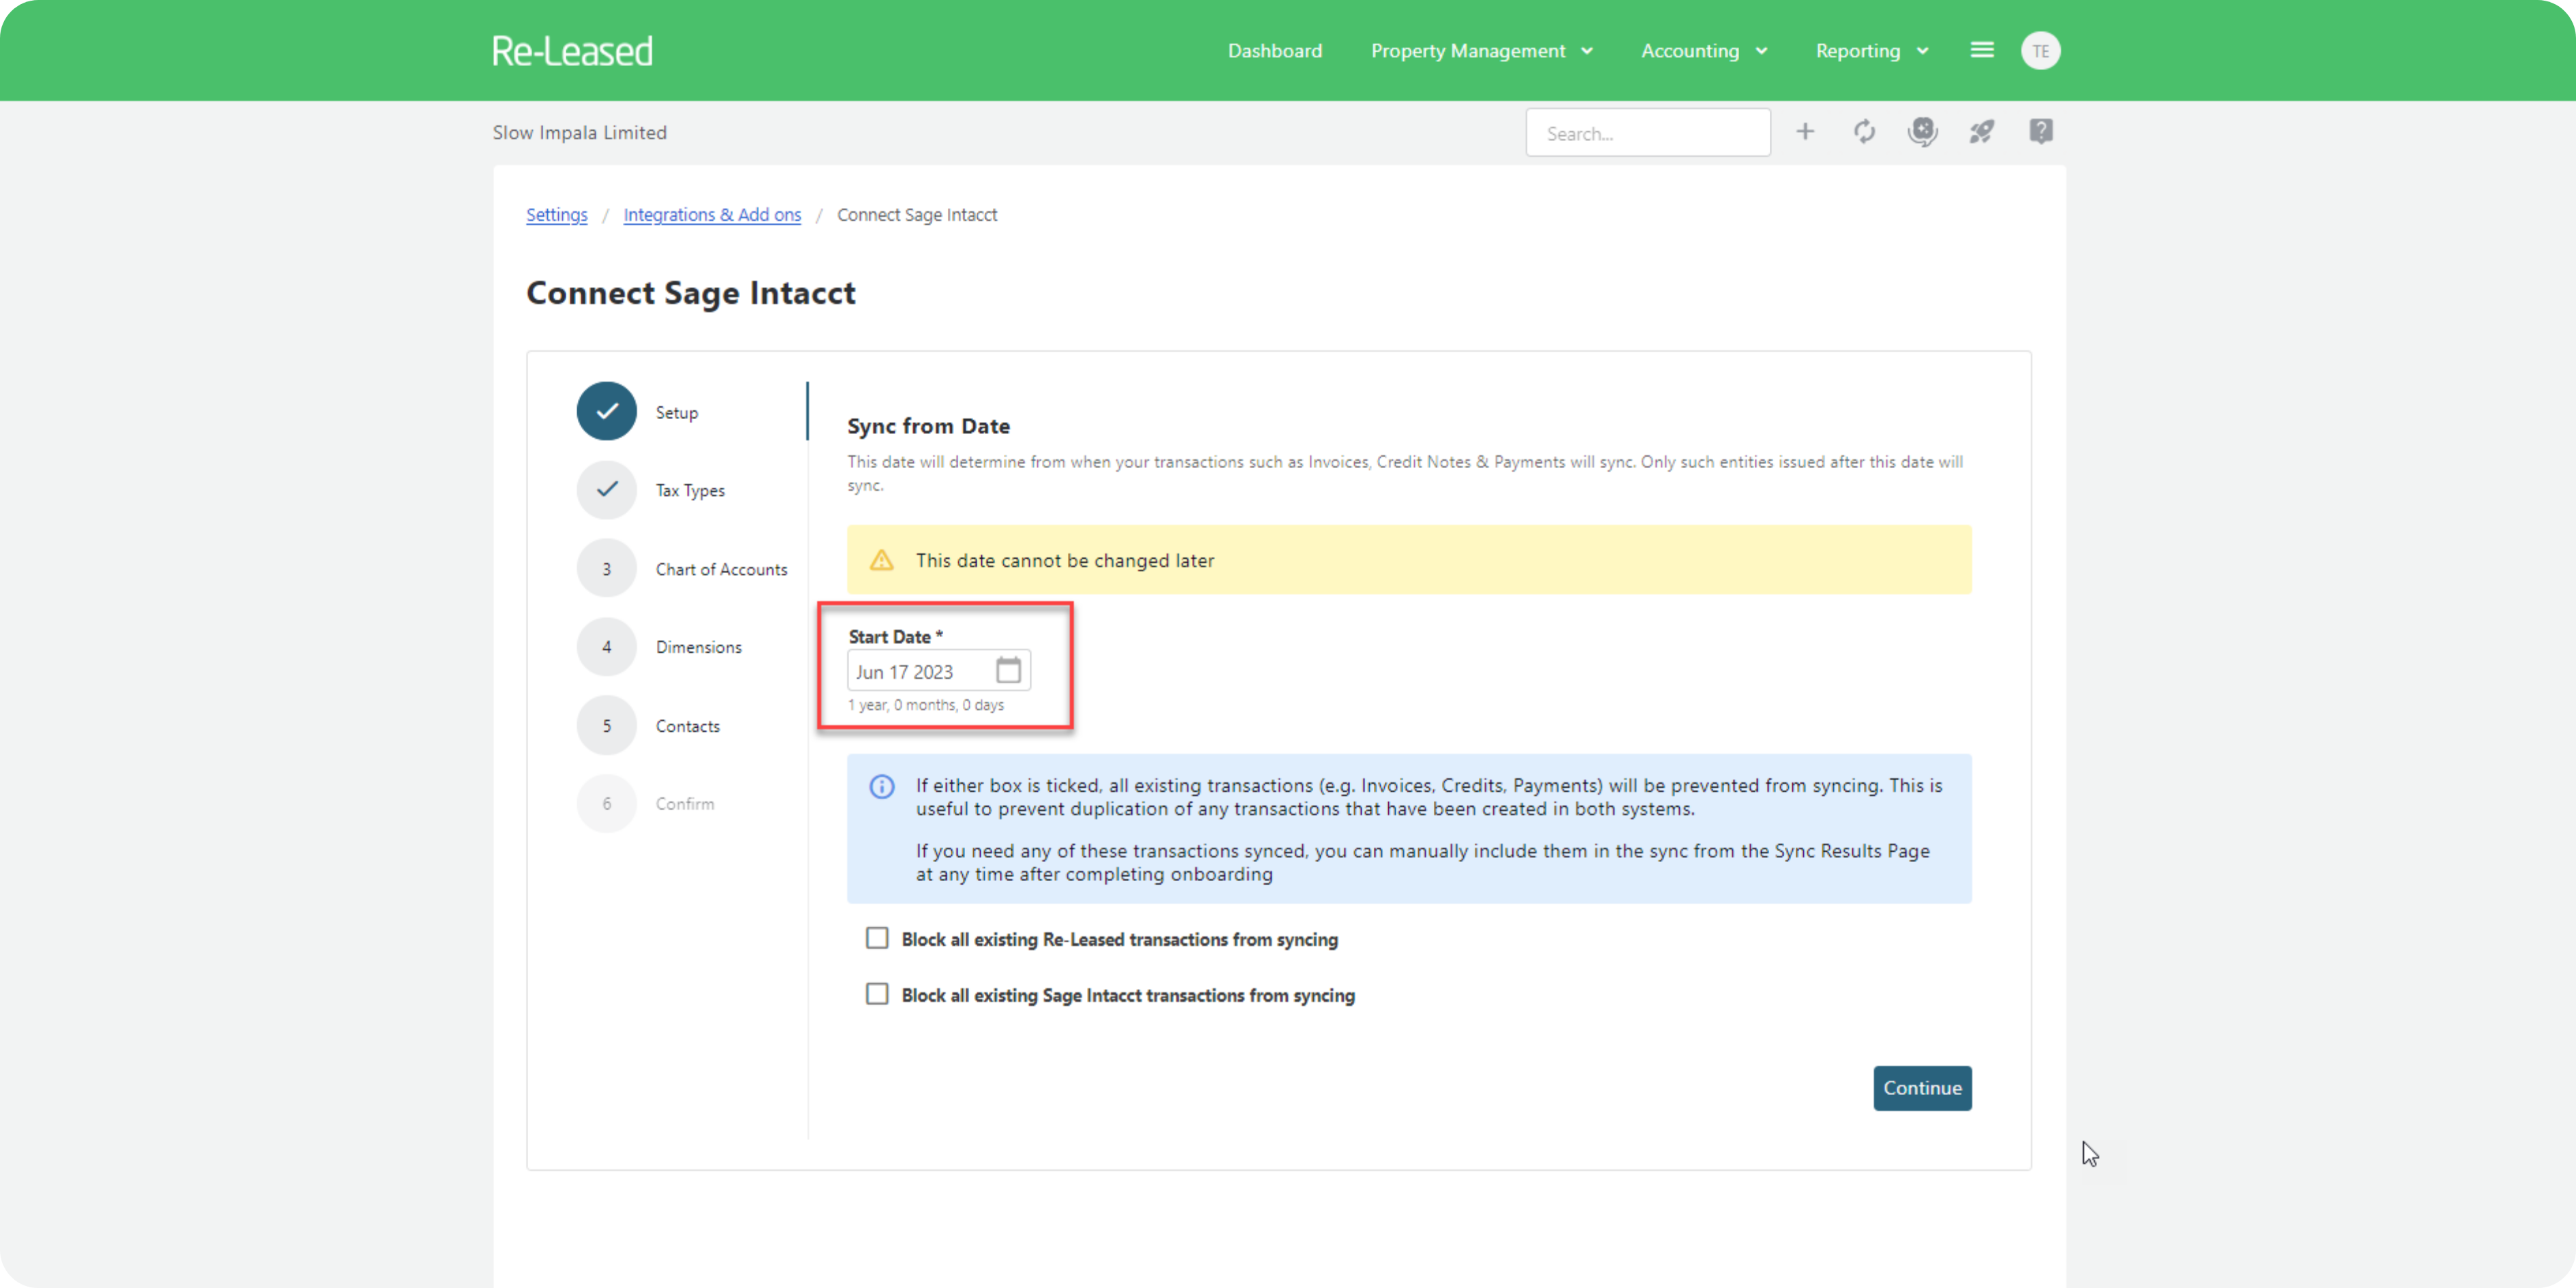Tick Block all existing Re-Leased transactions
The image size is (2576, 1288).
point(877,938)
